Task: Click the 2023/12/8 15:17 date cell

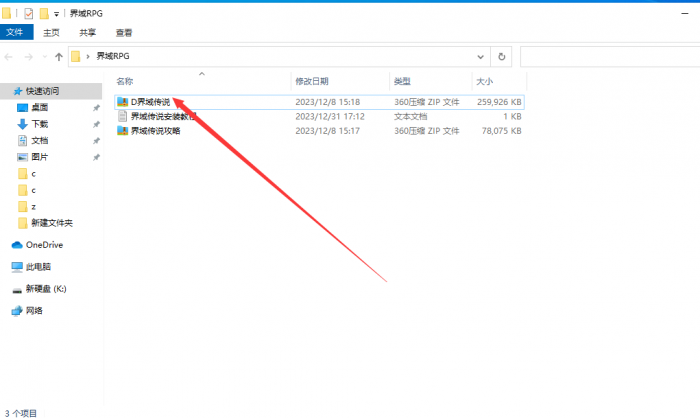Action: click(x=327, y=130)
